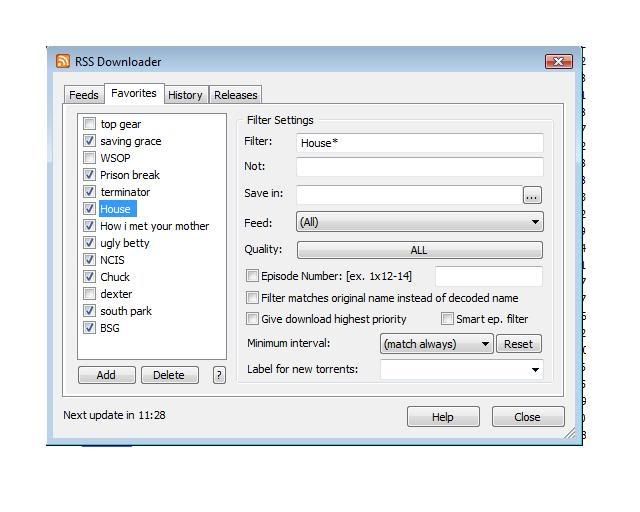Click the RSS feed icon in title bar
640x512 pixels.
64,62
